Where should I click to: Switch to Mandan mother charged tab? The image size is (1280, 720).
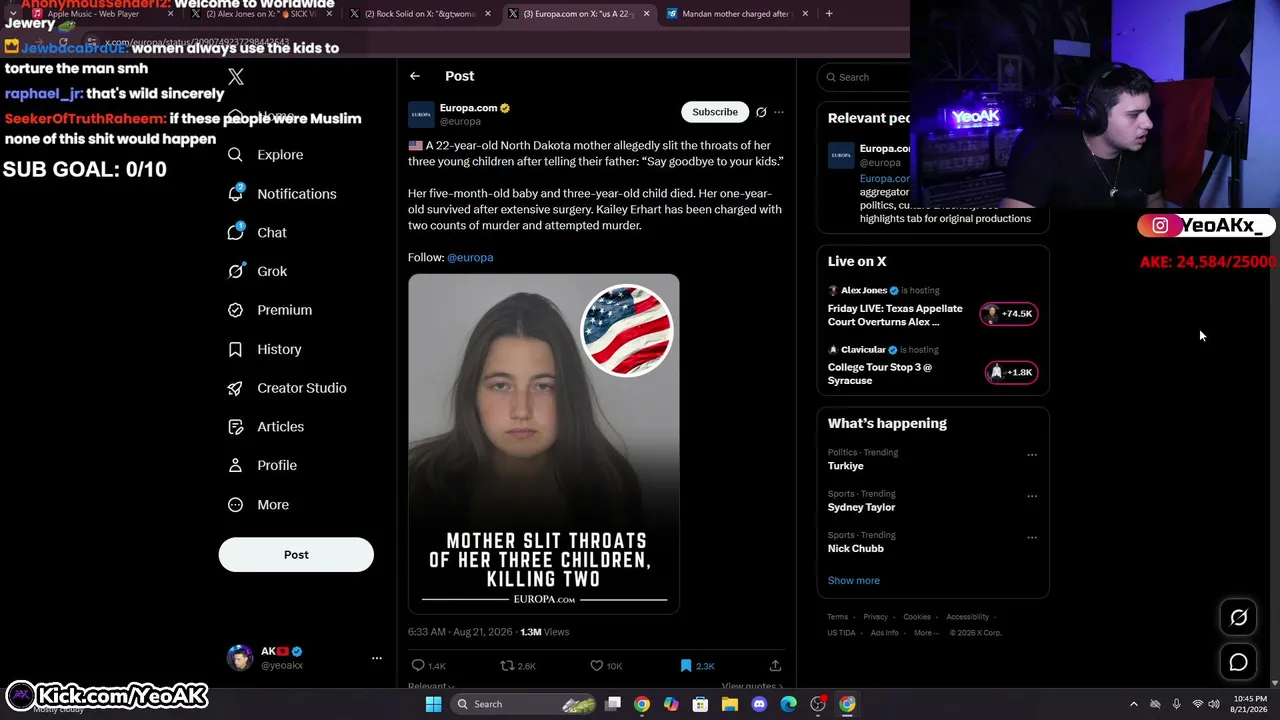[737, 14]
